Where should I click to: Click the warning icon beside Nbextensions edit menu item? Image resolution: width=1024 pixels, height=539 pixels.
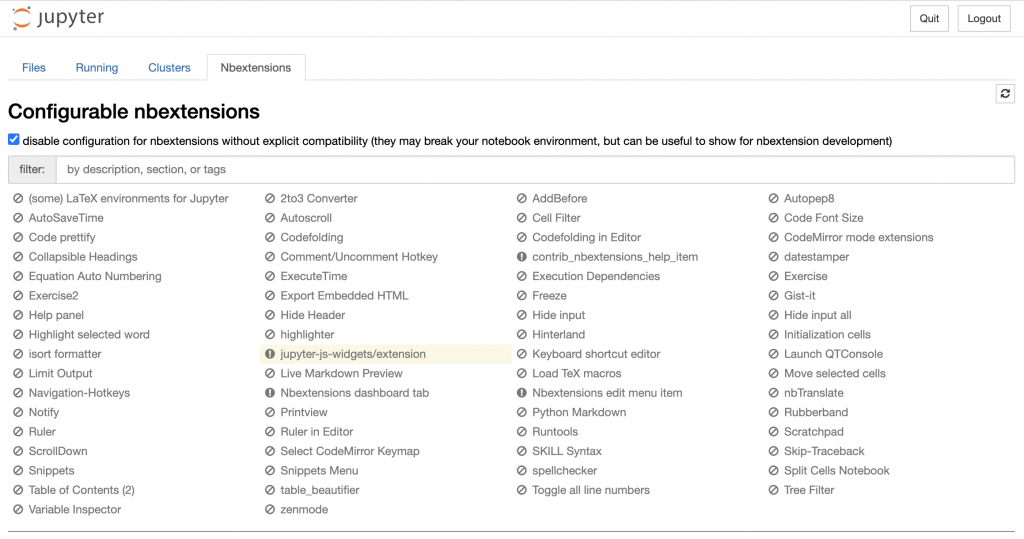[x=521, y=393]
